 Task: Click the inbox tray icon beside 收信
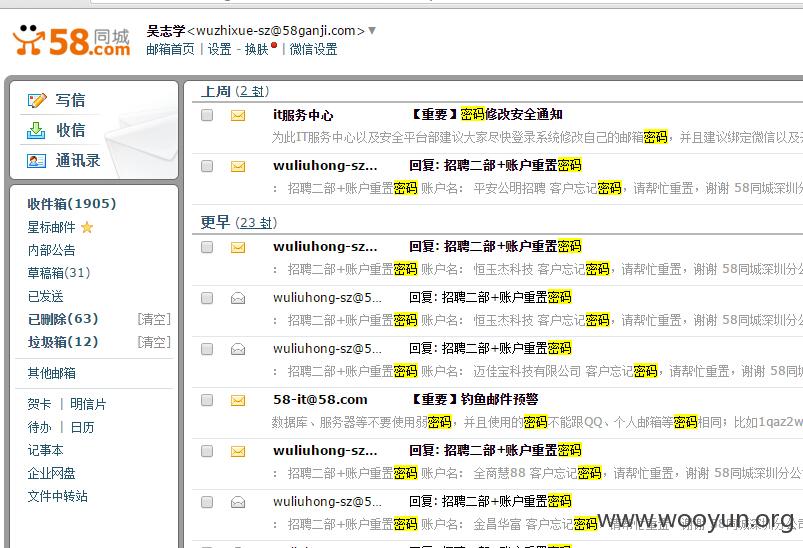[x=36, y=131]
